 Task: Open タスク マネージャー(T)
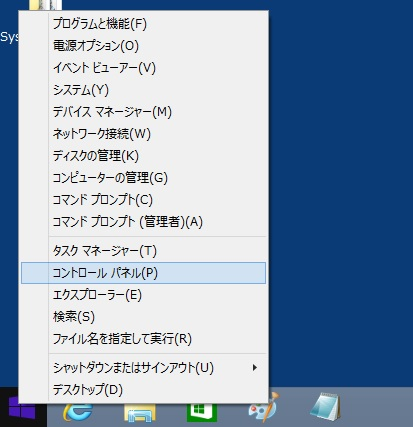(143, 251)
